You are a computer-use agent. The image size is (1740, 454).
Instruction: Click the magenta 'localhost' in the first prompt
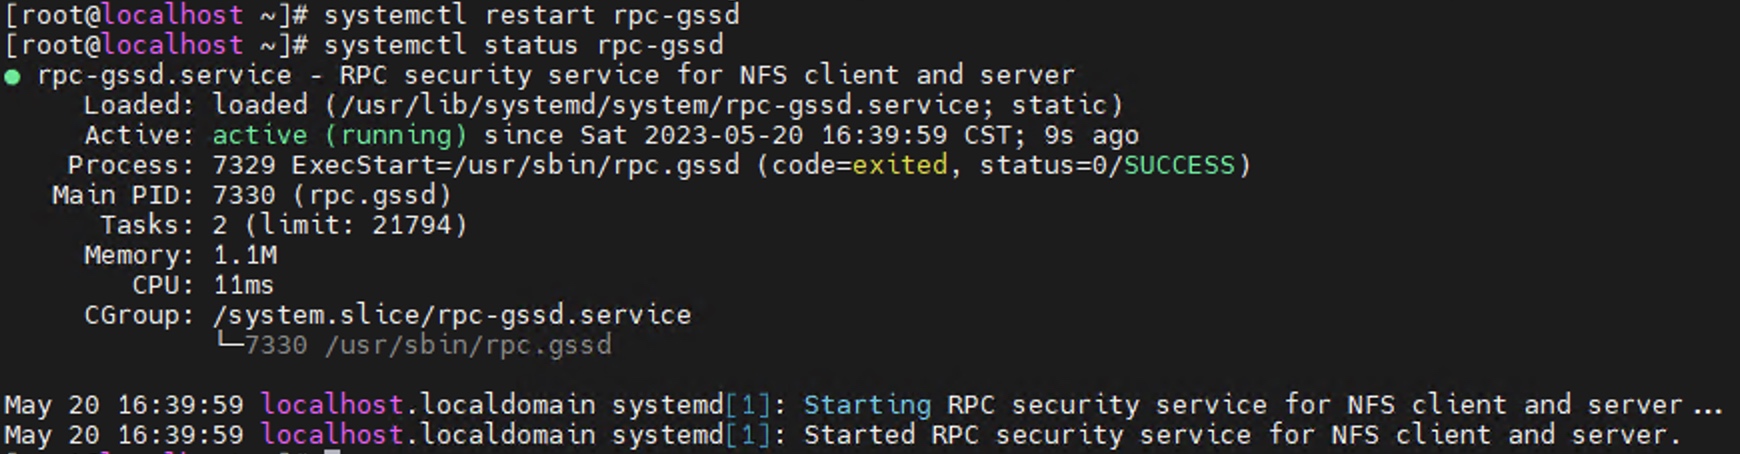(x=172, y=16)
